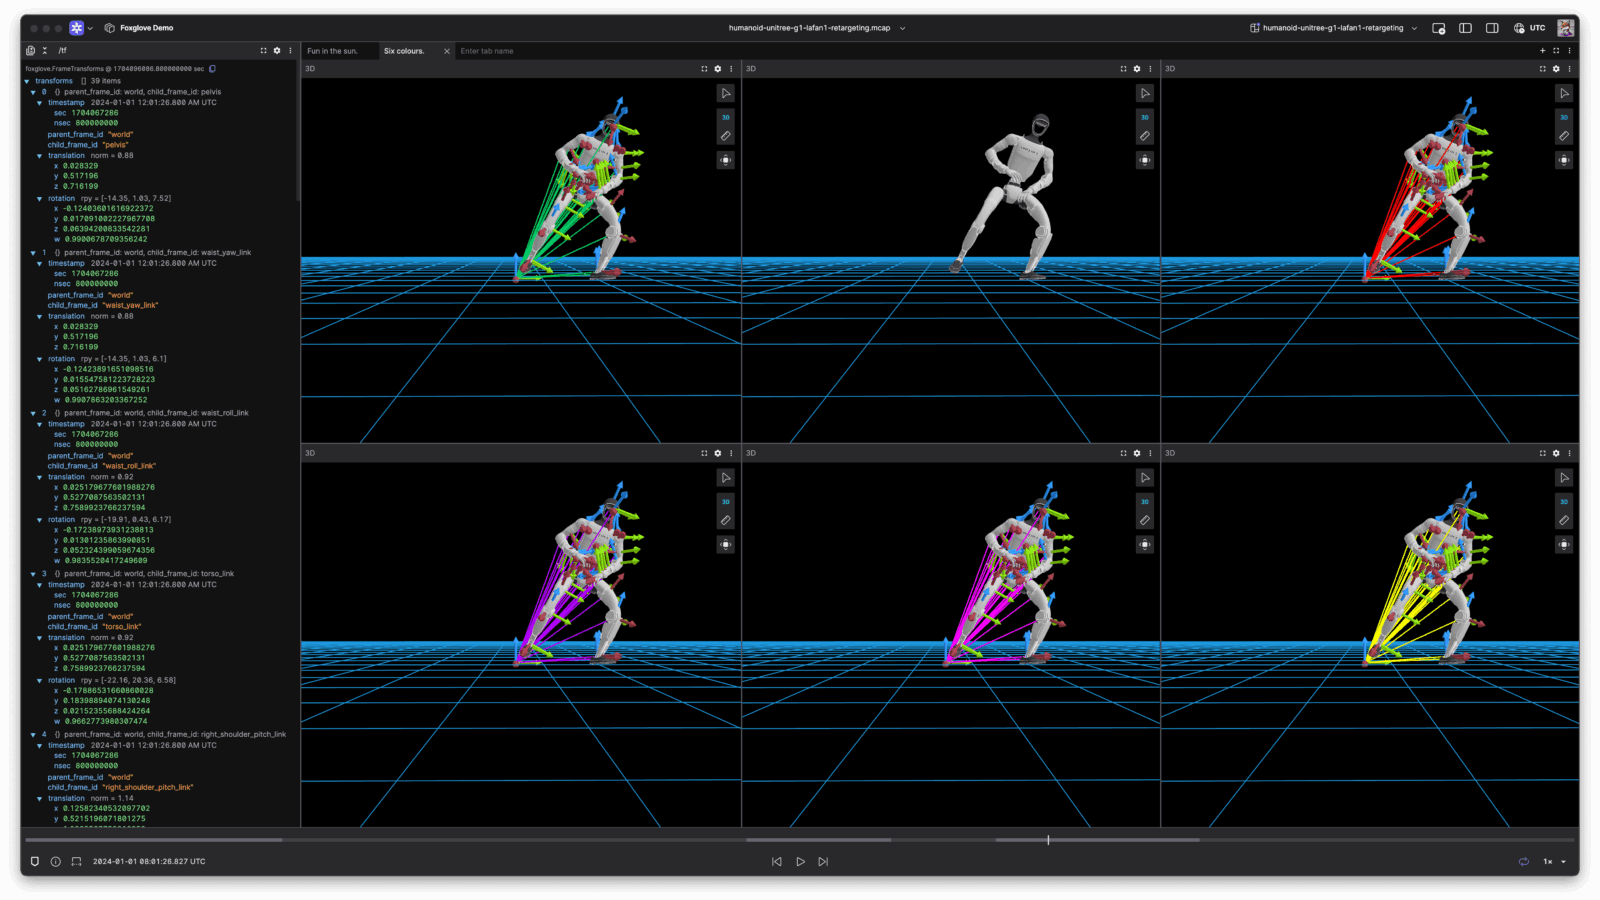Collapse the transforms tree node
Screen dimensions: 1600x900
coord(27,81)
